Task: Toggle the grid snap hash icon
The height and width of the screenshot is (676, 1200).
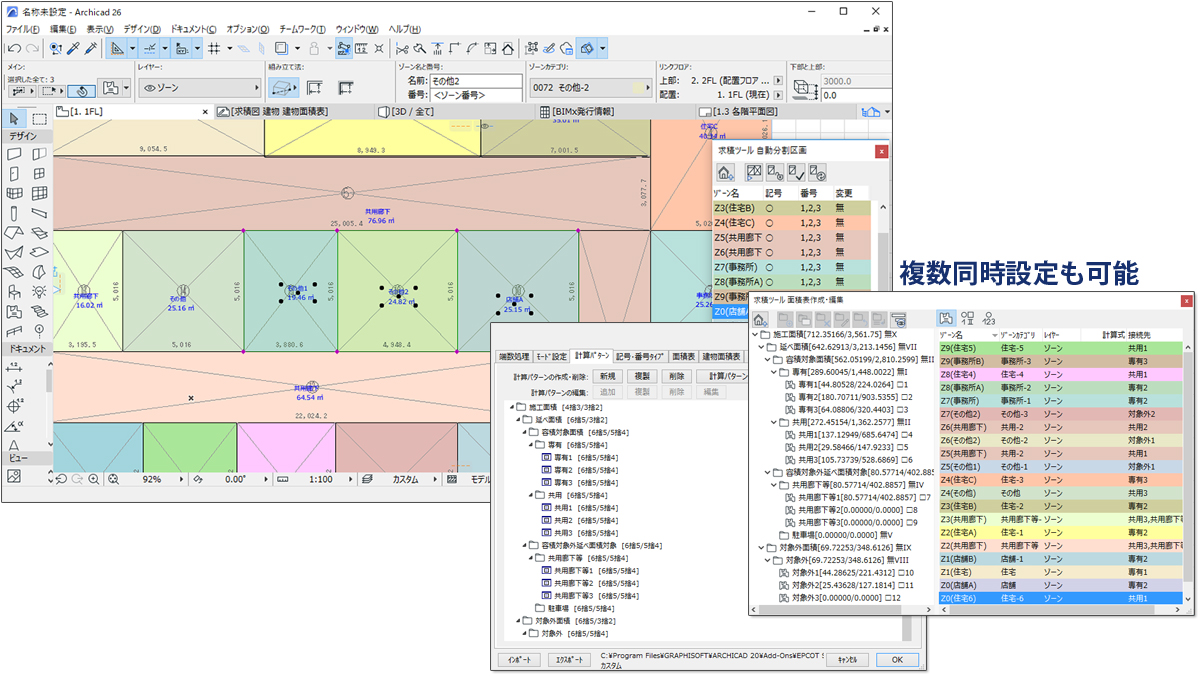Action: click(x=213, y=48)
